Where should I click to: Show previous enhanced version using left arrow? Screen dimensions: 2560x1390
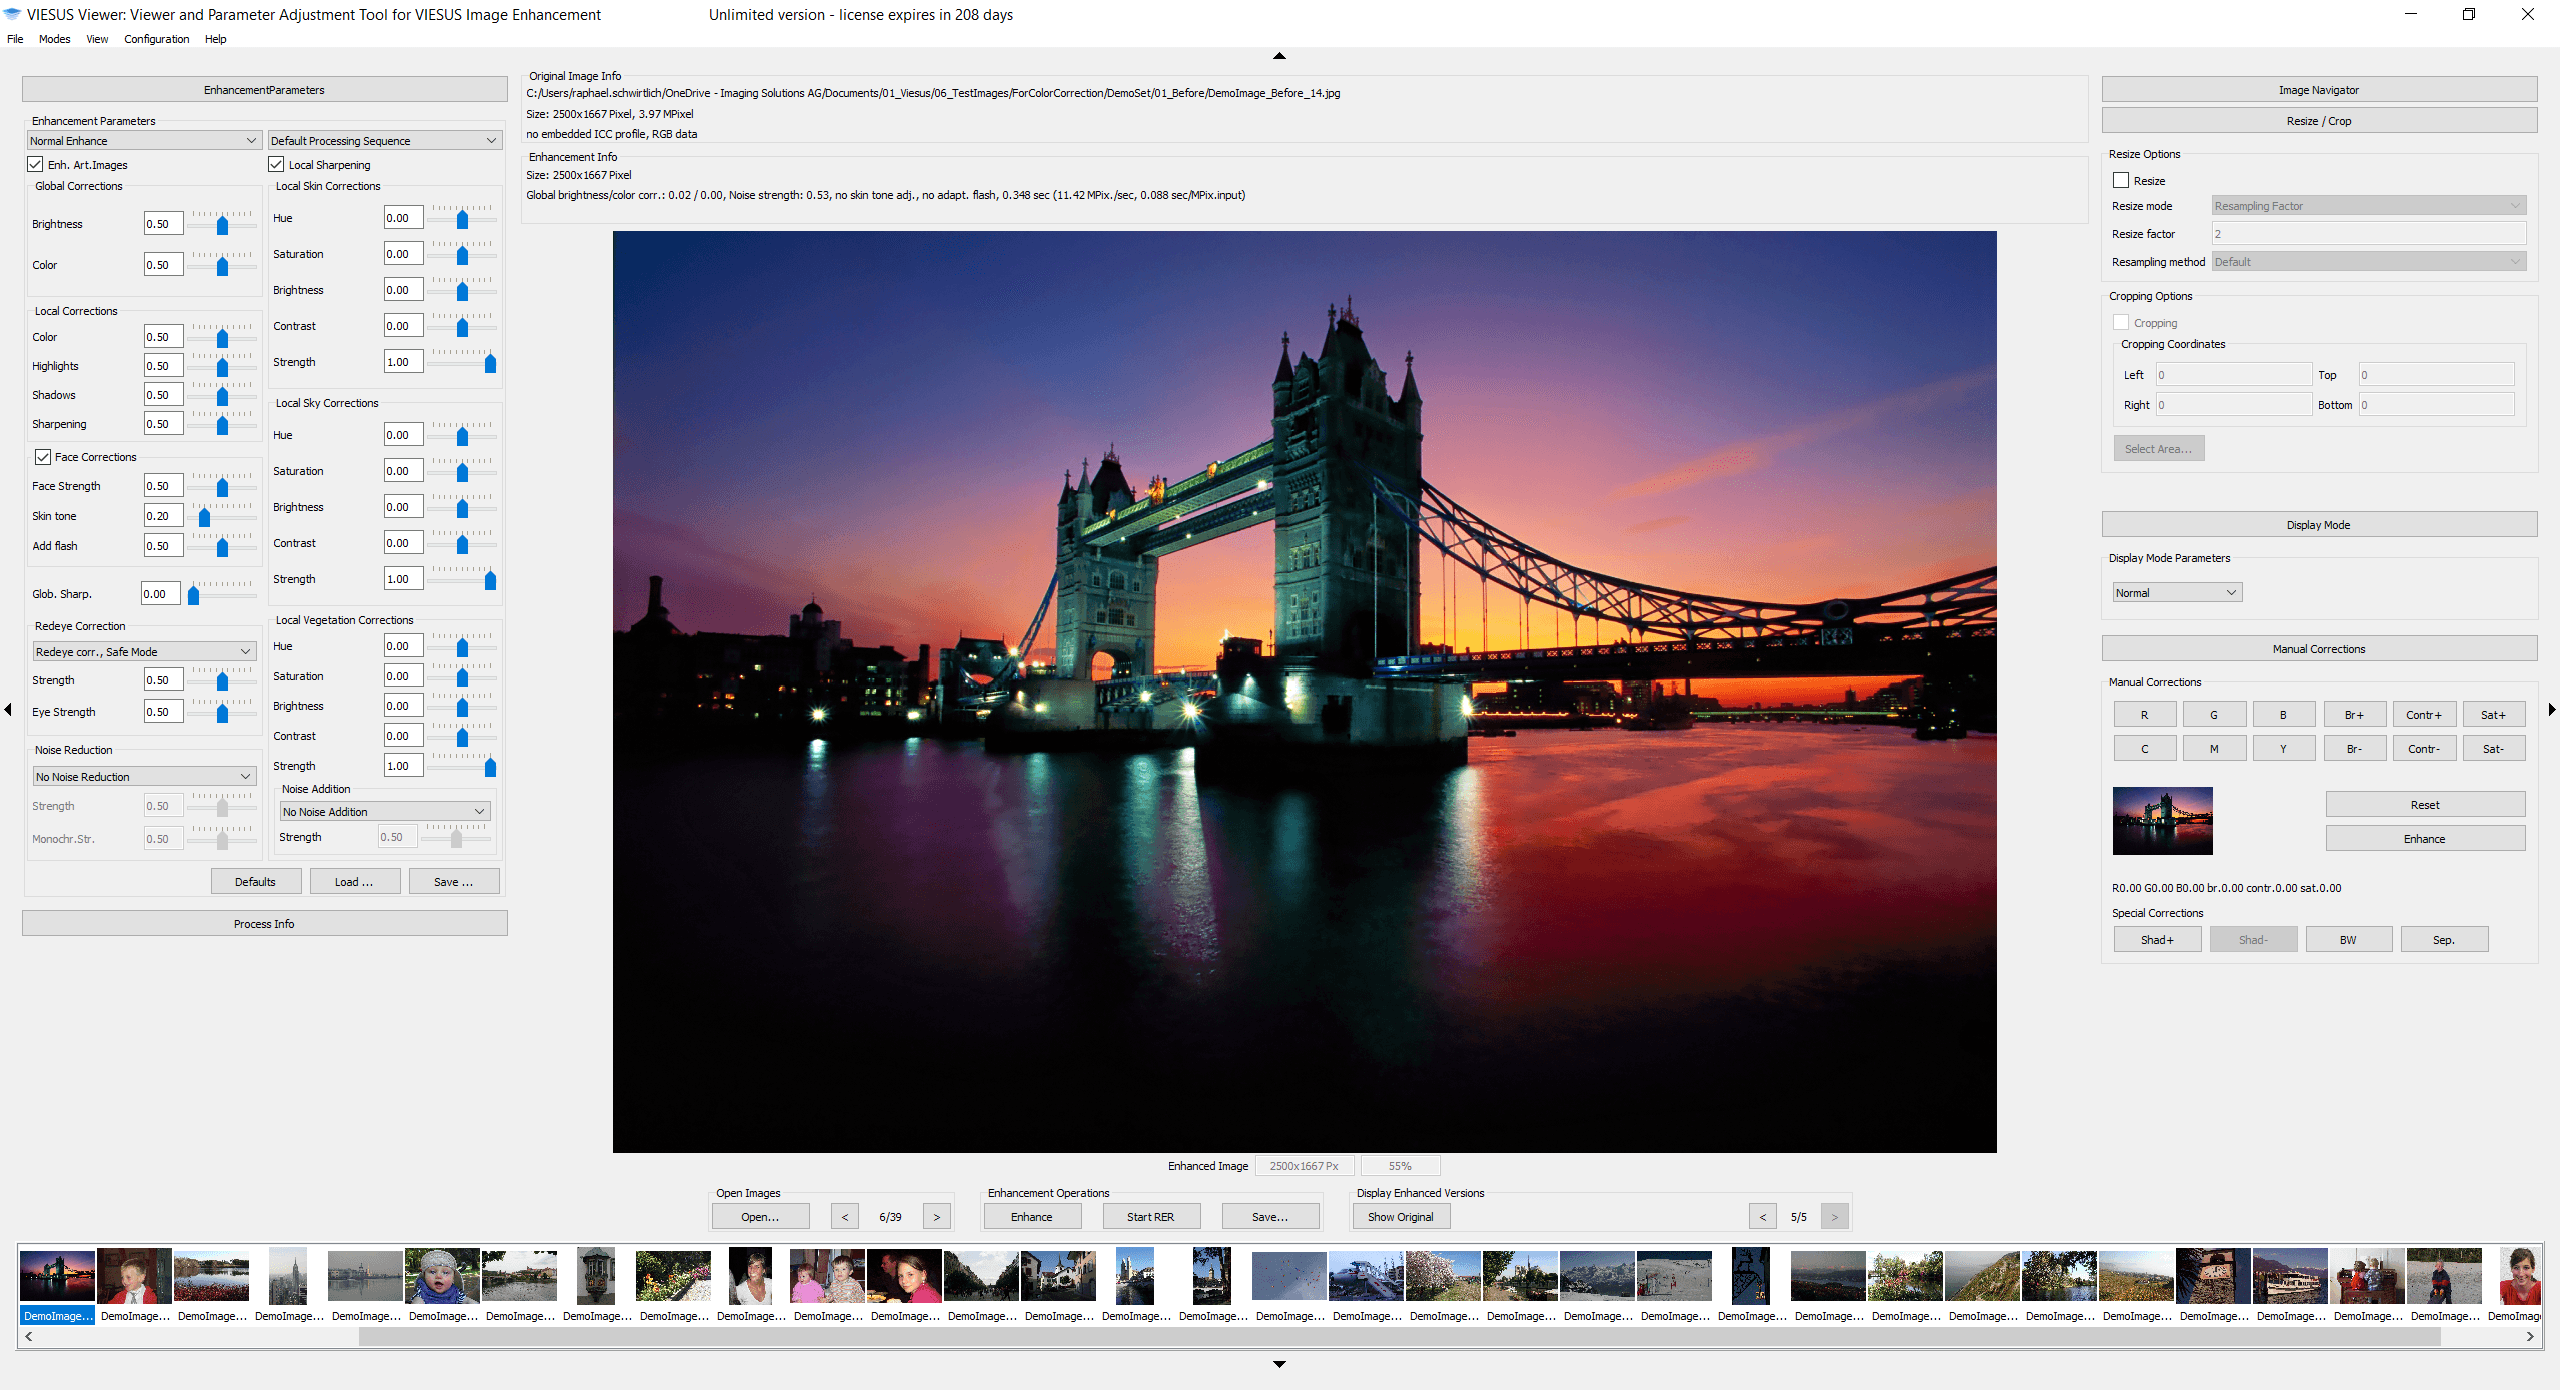1763,1216
